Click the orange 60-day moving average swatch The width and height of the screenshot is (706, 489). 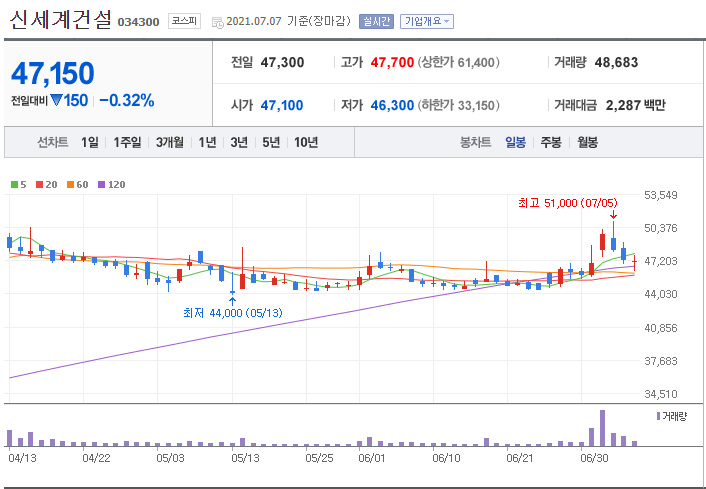point(70,185)
